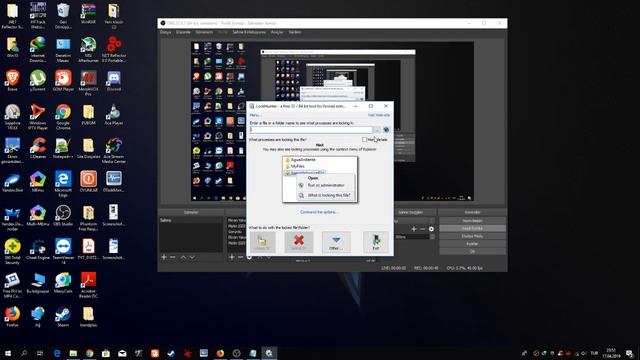Open Acrobat Reader DC desktop icon
The height and width of the screenshot is (360, 640).
[x=88, y=285]
